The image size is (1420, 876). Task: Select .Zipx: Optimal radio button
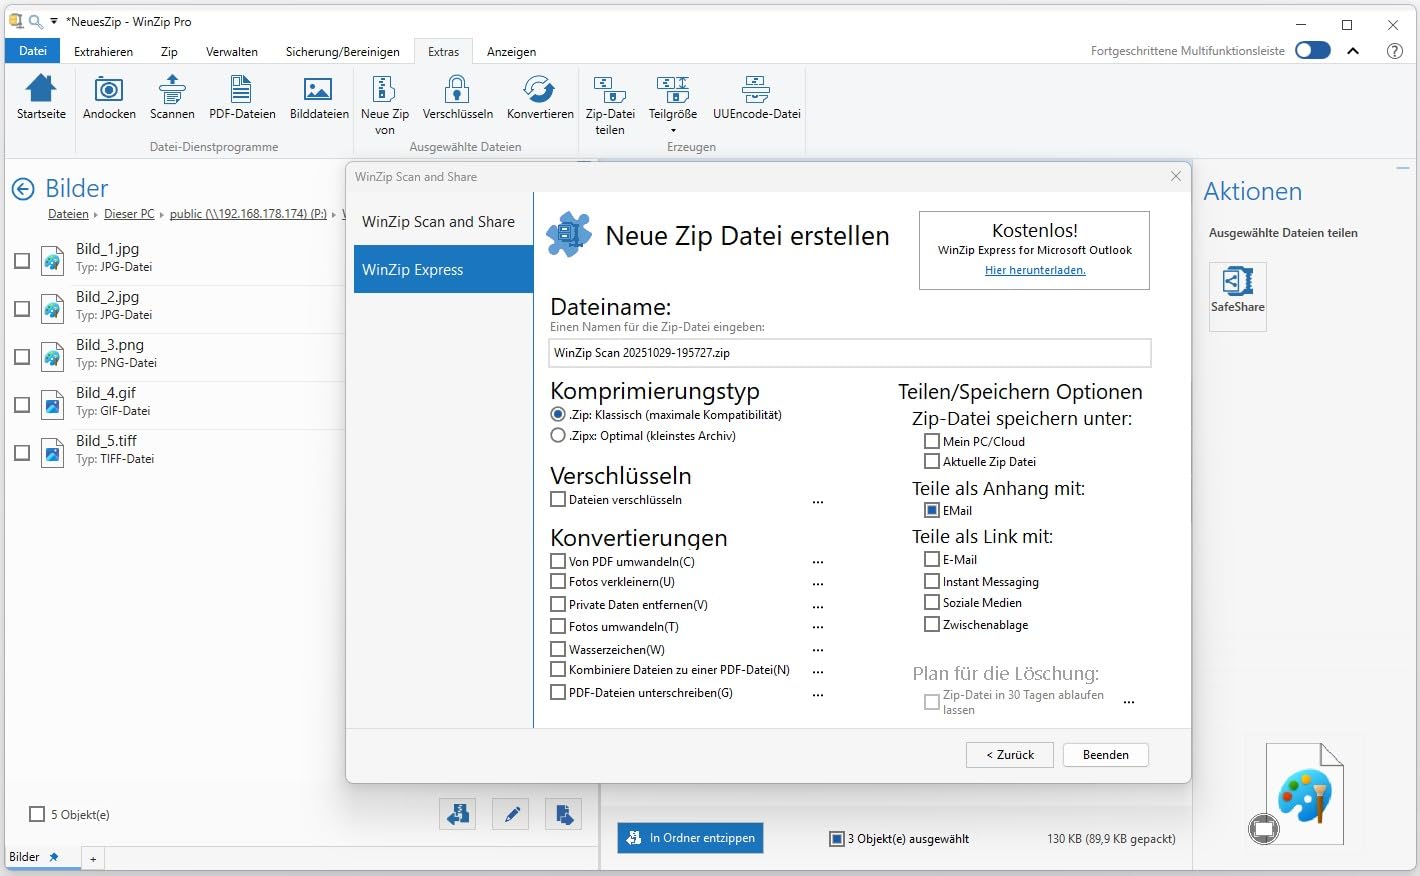(558, 435)
